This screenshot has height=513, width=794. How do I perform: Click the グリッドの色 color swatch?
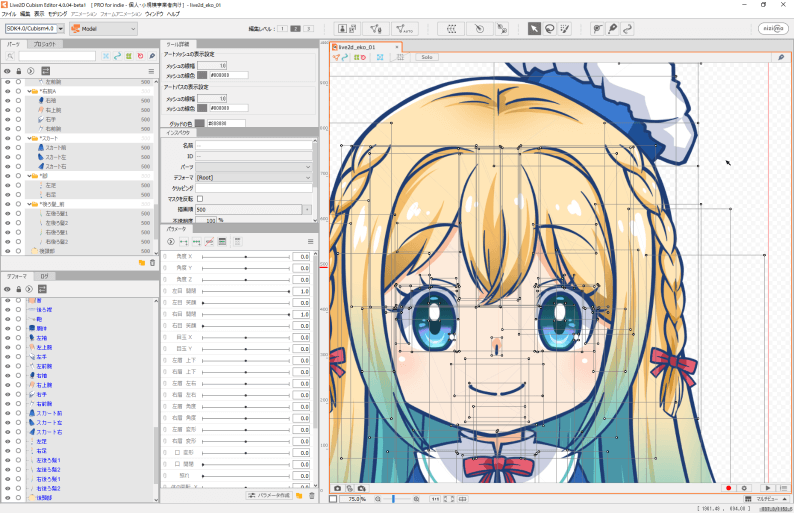[200, 124]
